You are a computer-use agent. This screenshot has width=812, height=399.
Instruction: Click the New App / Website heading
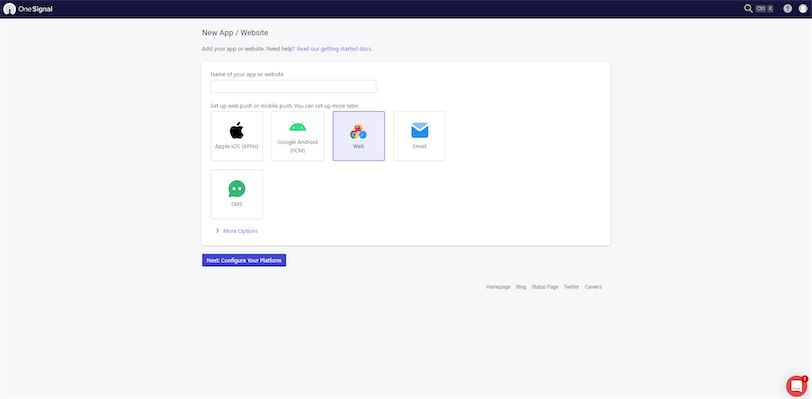coord(235,33)
